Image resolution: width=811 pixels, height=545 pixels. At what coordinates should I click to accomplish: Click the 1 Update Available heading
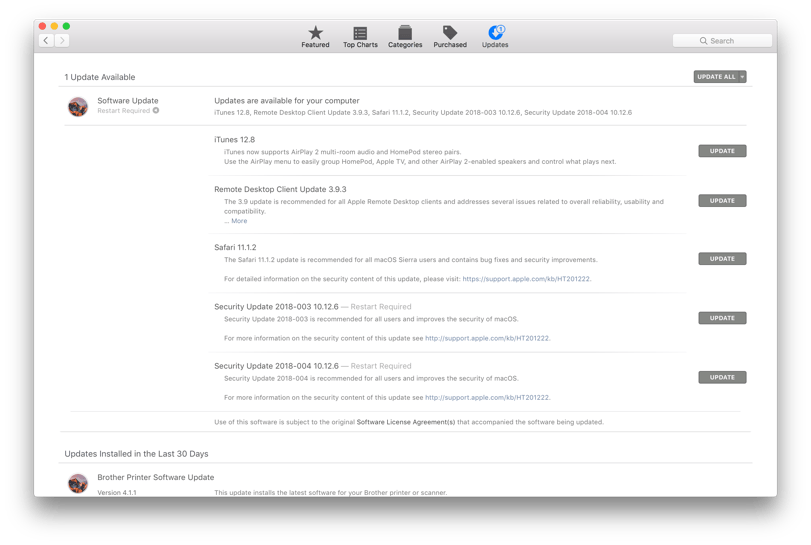click(x=100, y=77)
